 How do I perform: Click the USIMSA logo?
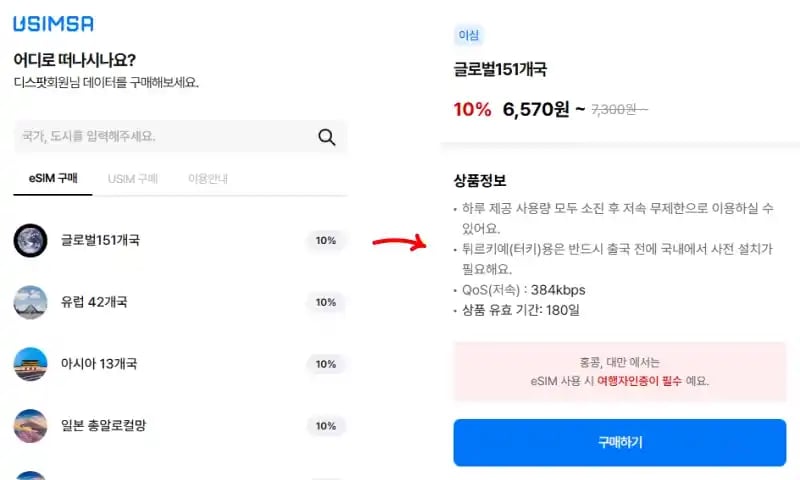pyautogui.click(x=54, y=24)
